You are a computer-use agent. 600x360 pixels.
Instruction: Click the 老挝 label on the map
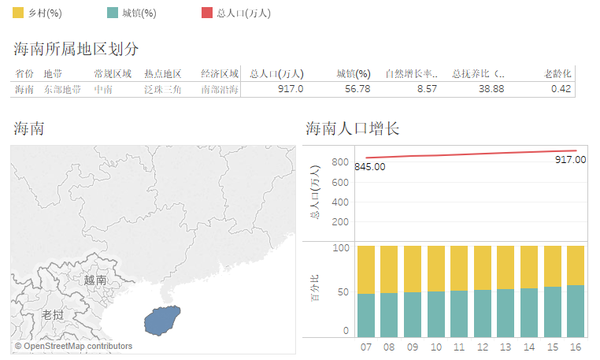tap(52, 315)
